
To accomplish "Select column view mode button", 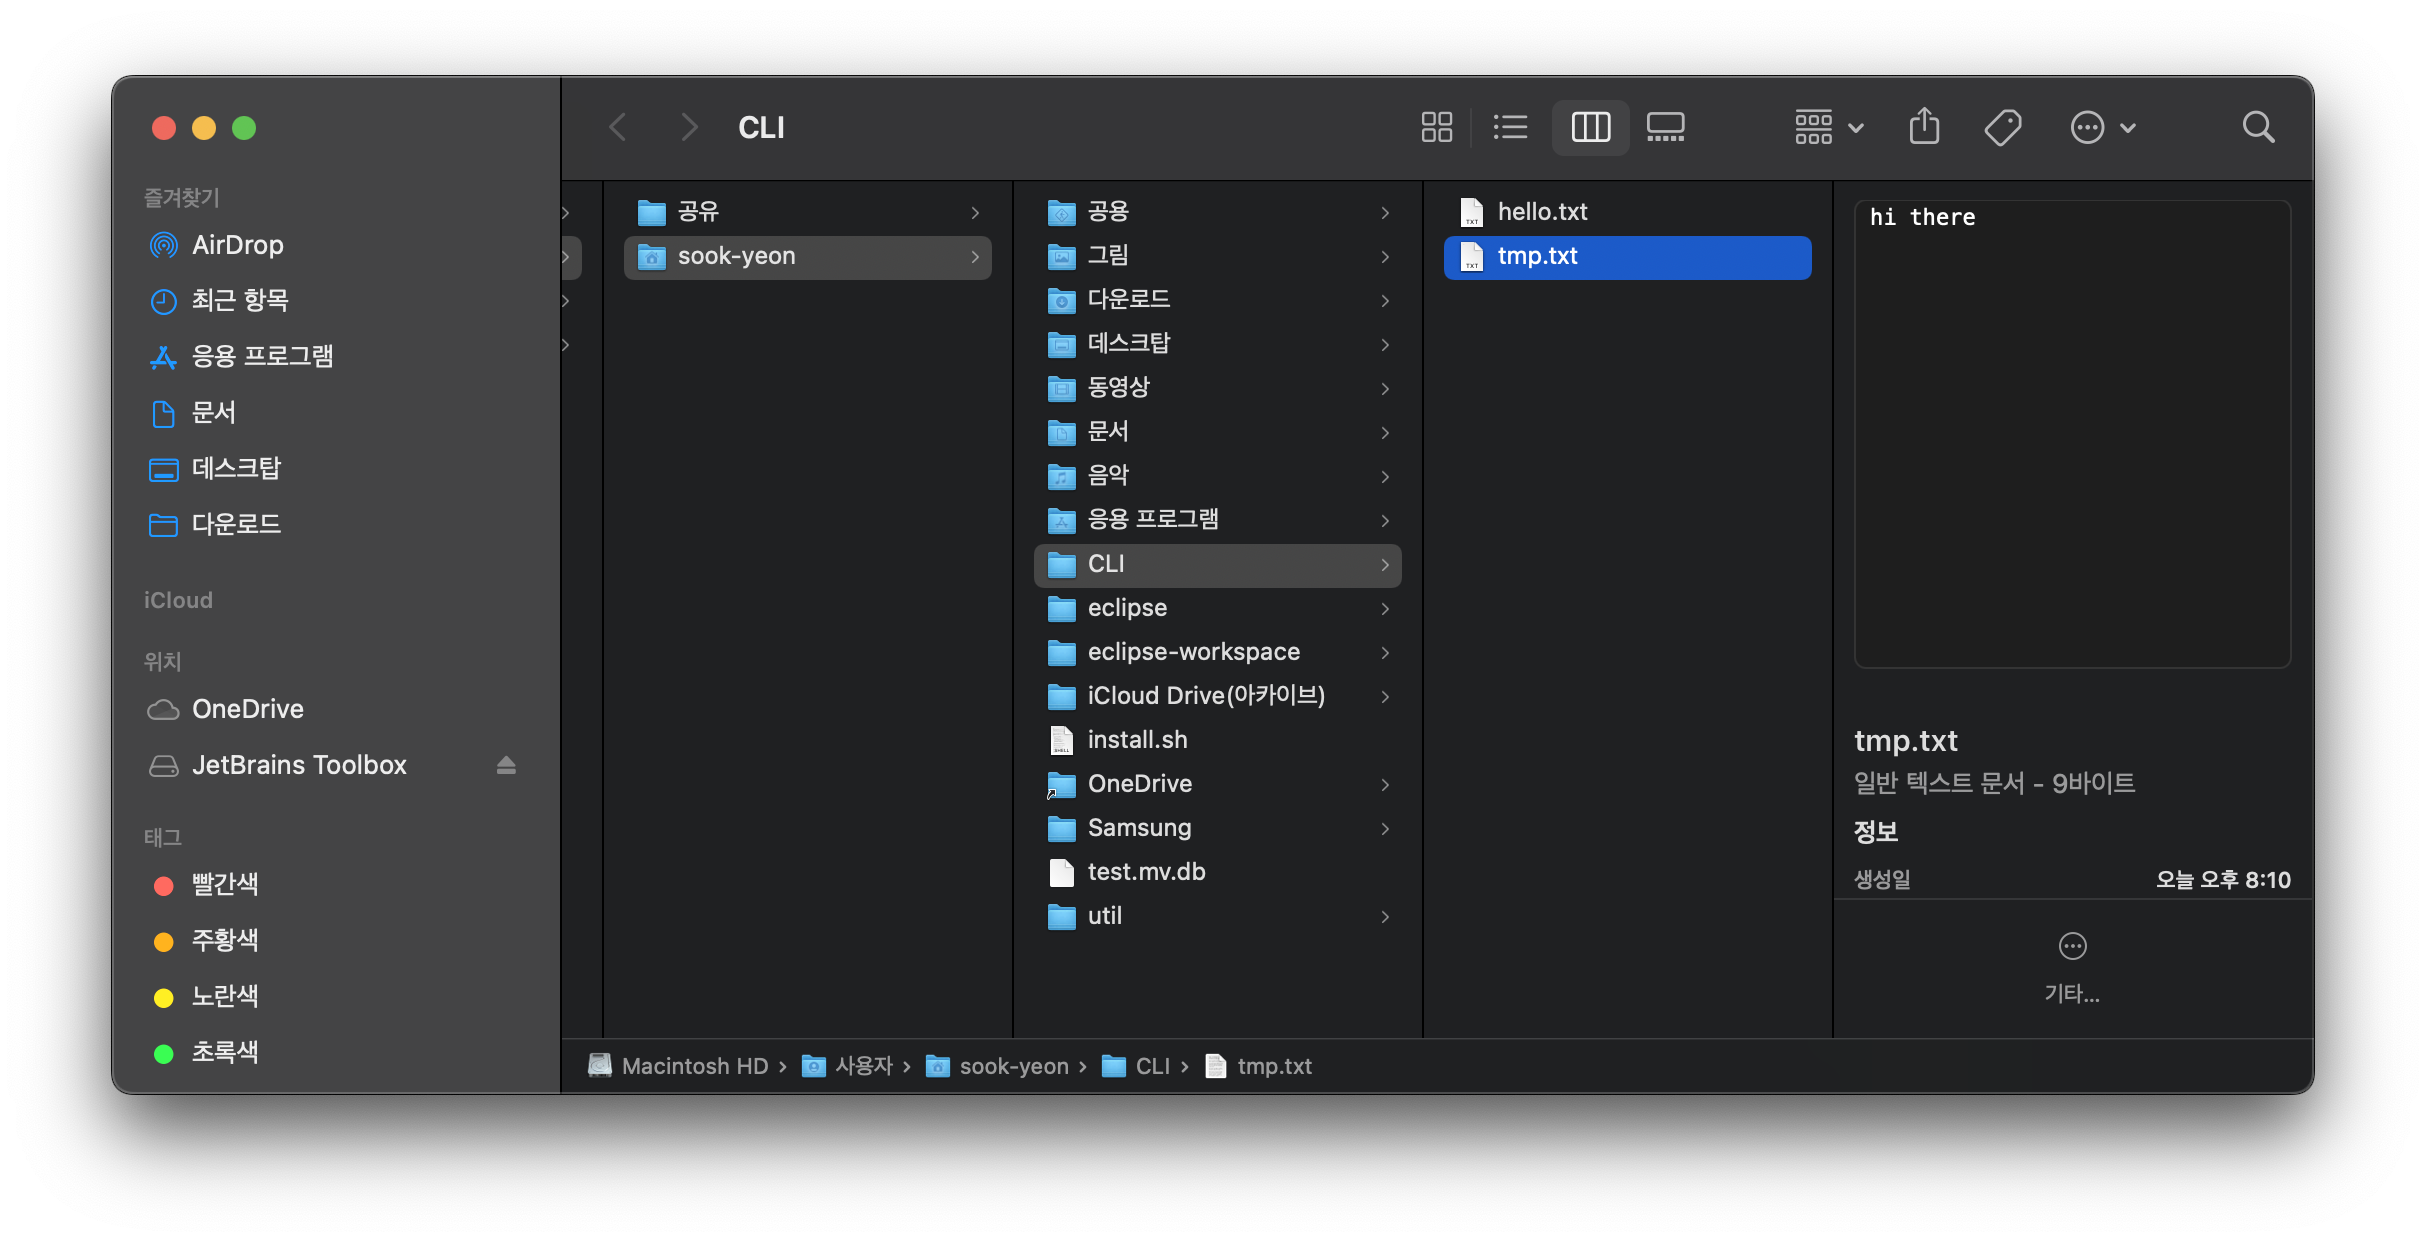I will pyautogui.click(x=1590, y=127).
